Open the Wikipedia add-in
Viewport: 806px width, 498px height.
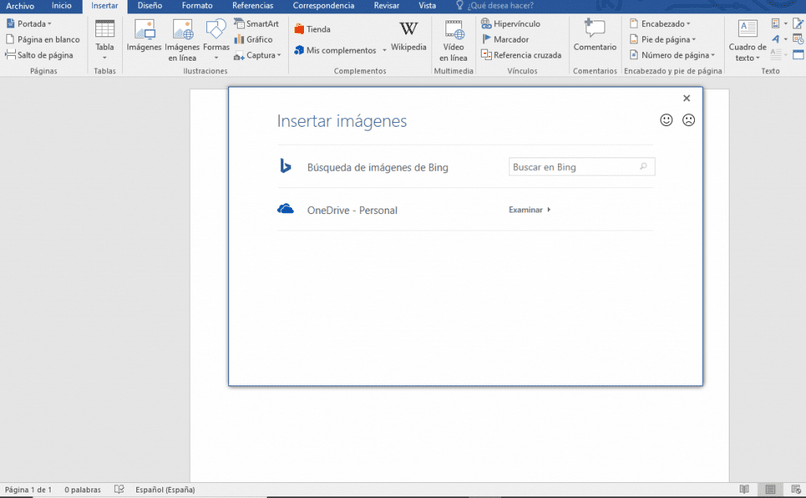[x=409, y=36]
